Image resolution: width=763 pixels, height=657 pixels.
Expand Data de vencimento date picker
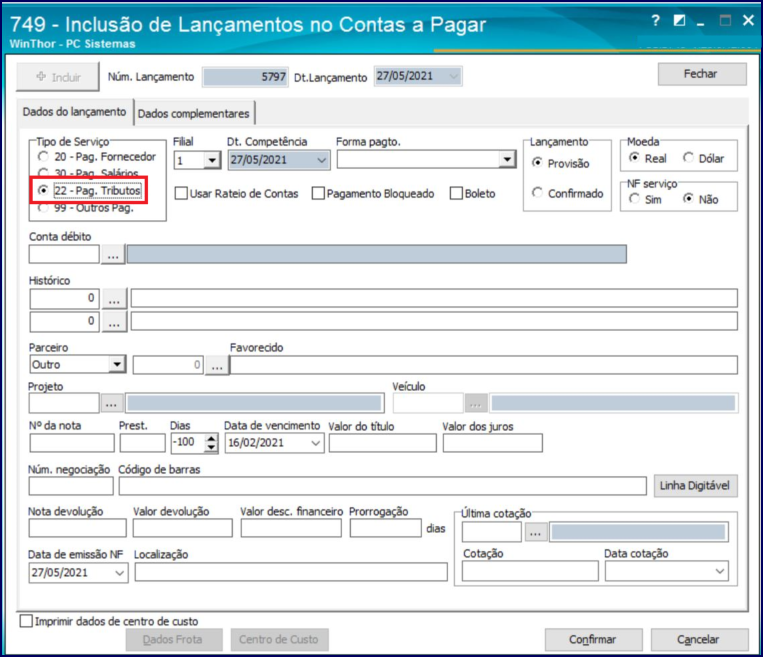click(315, 443)
